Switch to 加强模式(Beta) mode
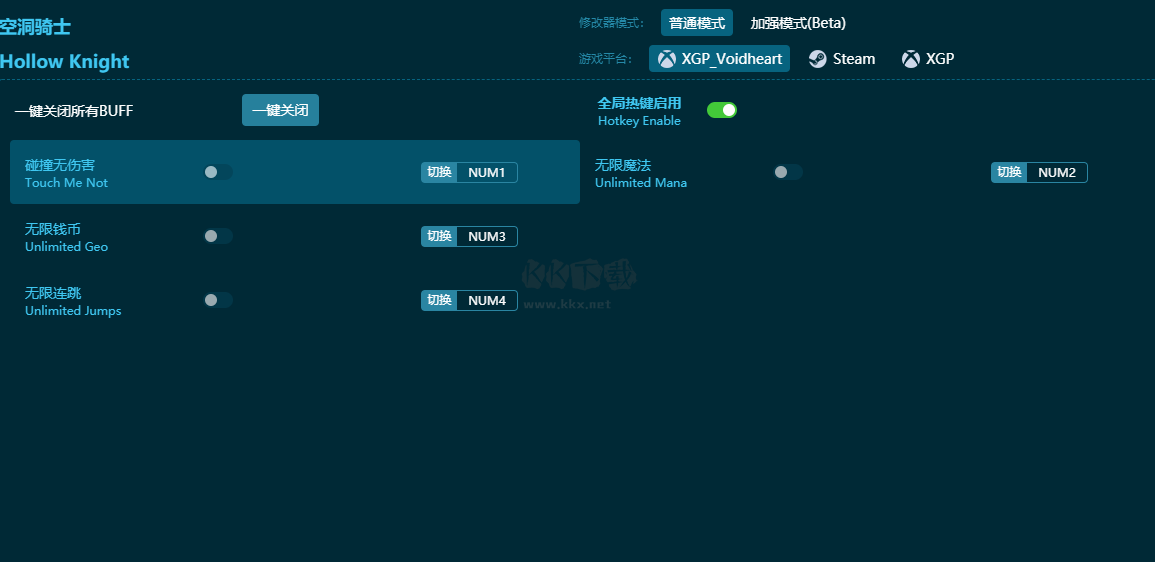1155x562 pixels. click(x=798, y=23)
